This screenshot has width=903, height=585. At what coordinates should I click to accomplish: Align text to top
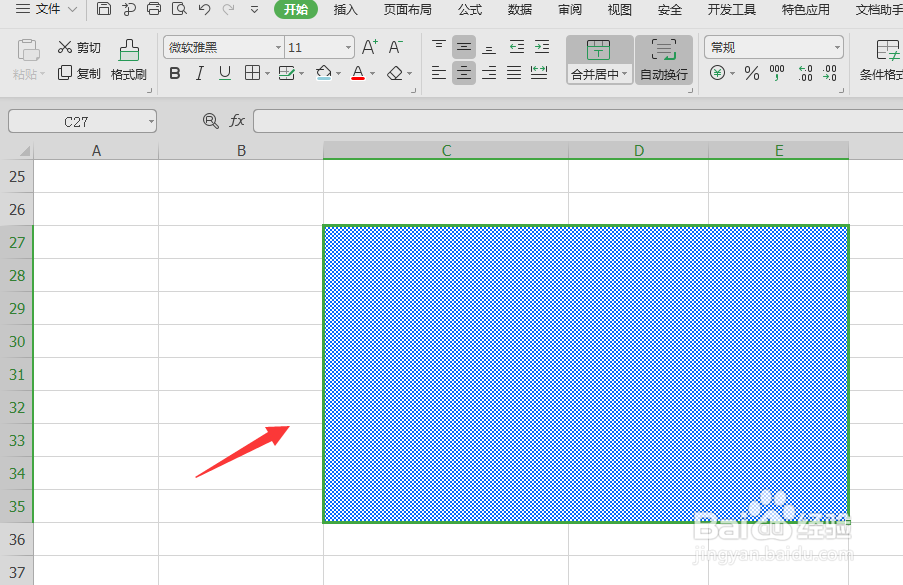point(439,47)
